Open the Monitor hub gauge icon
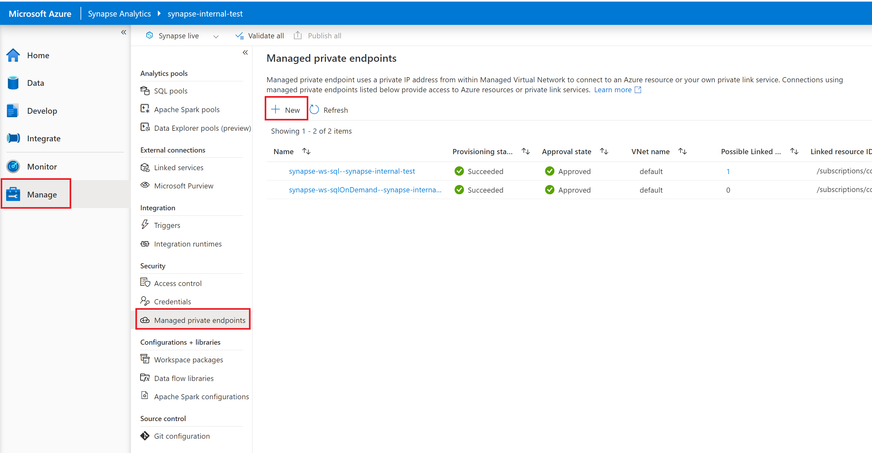 pyautogui.click(x=13, y=166)
